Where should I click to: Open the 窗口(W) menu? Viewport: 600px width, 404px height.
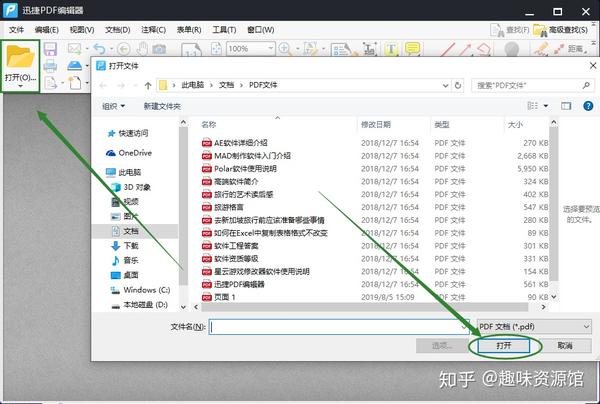tap(261, 30)
